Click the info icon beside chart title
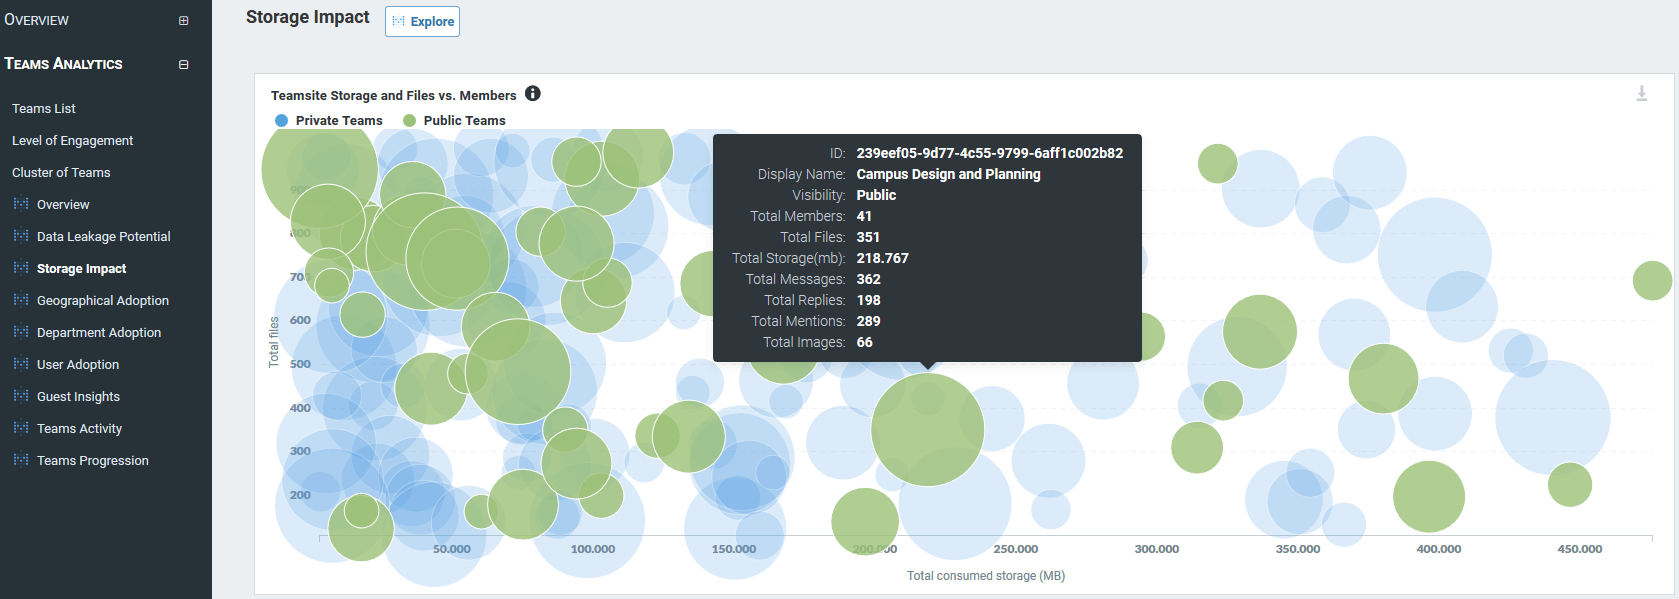1679x599 pixels. [533, 94]
